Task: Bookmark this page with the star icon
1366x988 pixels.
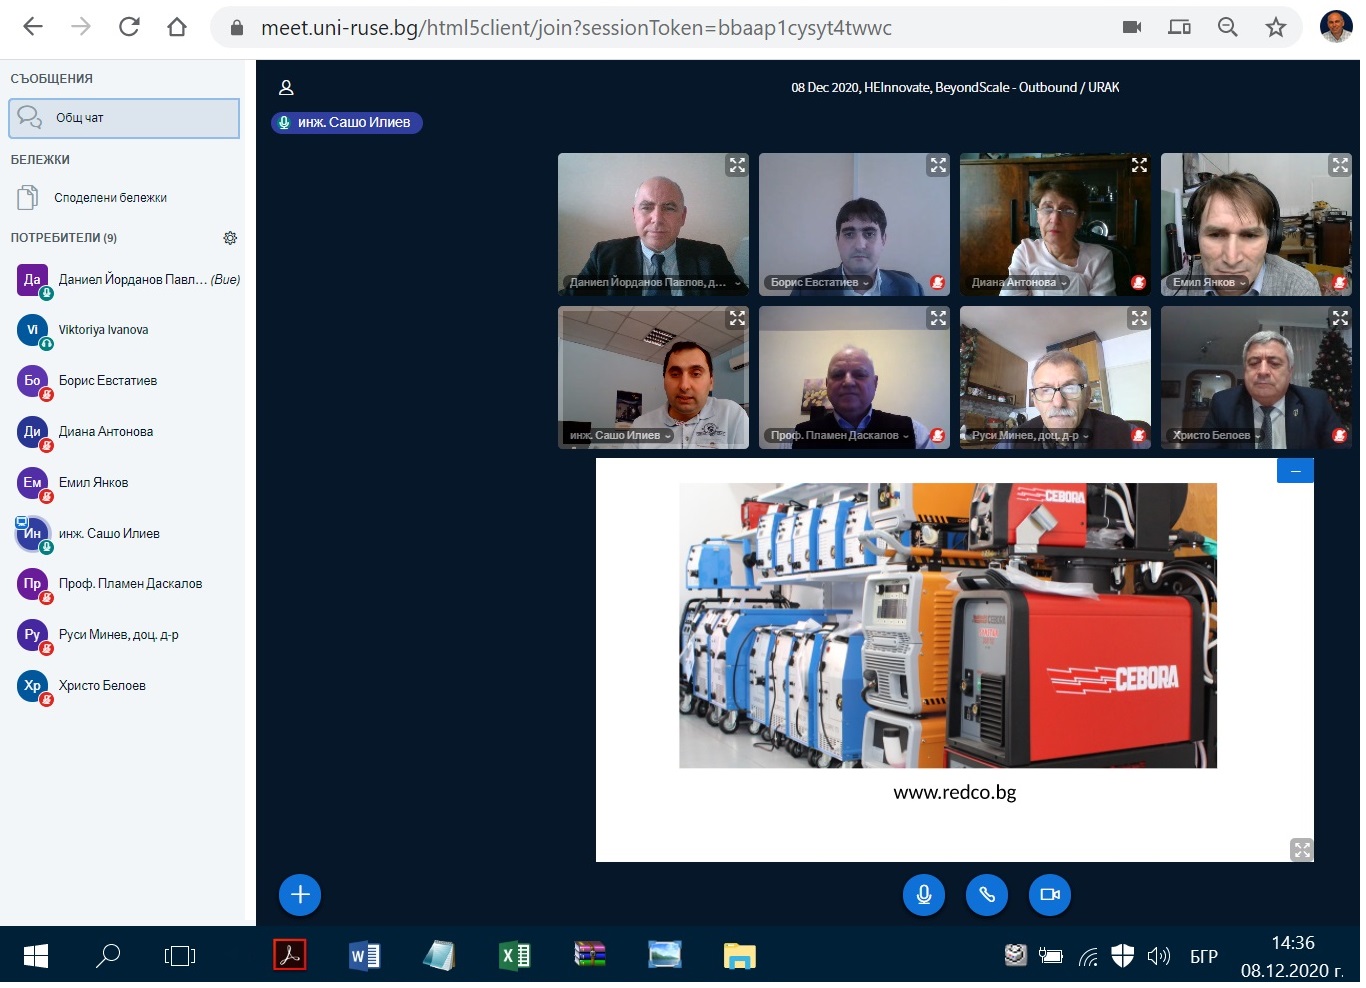Action: point(1275,28)
